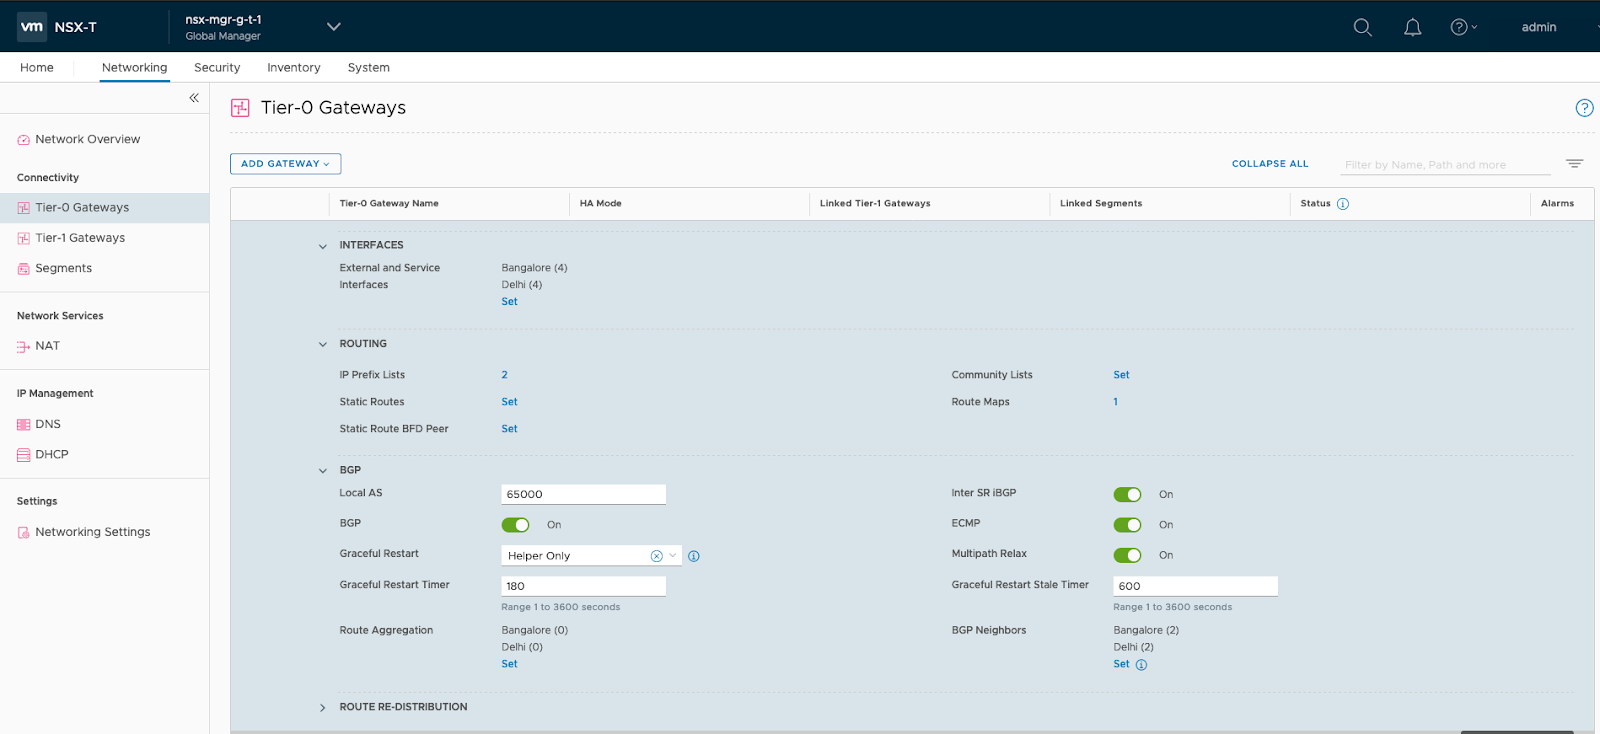Switch to the Security tab

click(217, 68)
